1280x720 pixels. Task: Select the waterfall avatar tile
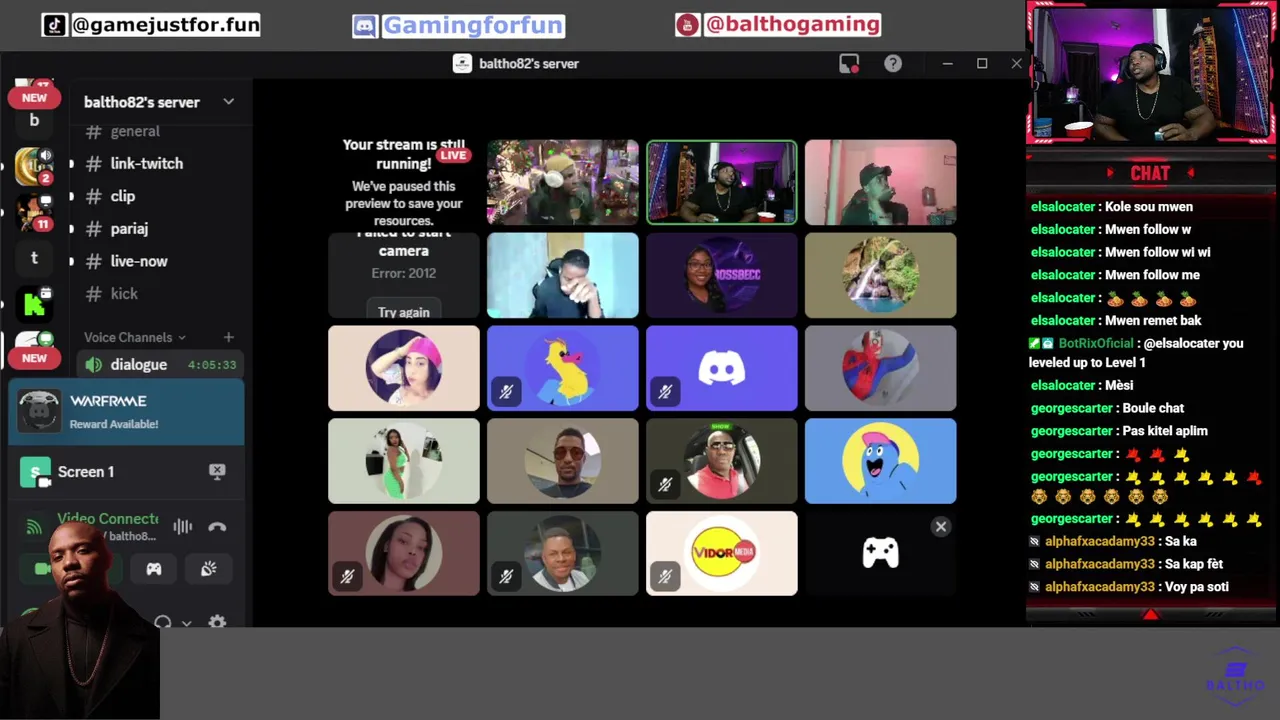(881, 275)
